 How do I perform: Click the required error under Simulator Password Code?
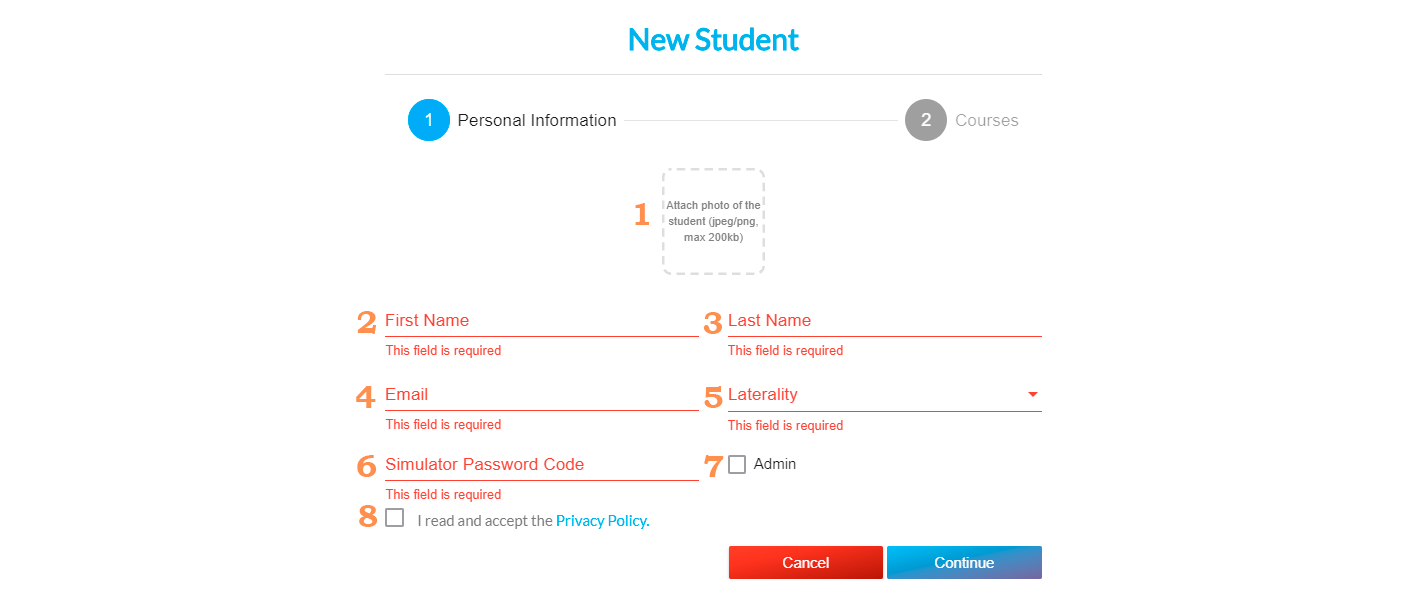[x=443, y=494]
